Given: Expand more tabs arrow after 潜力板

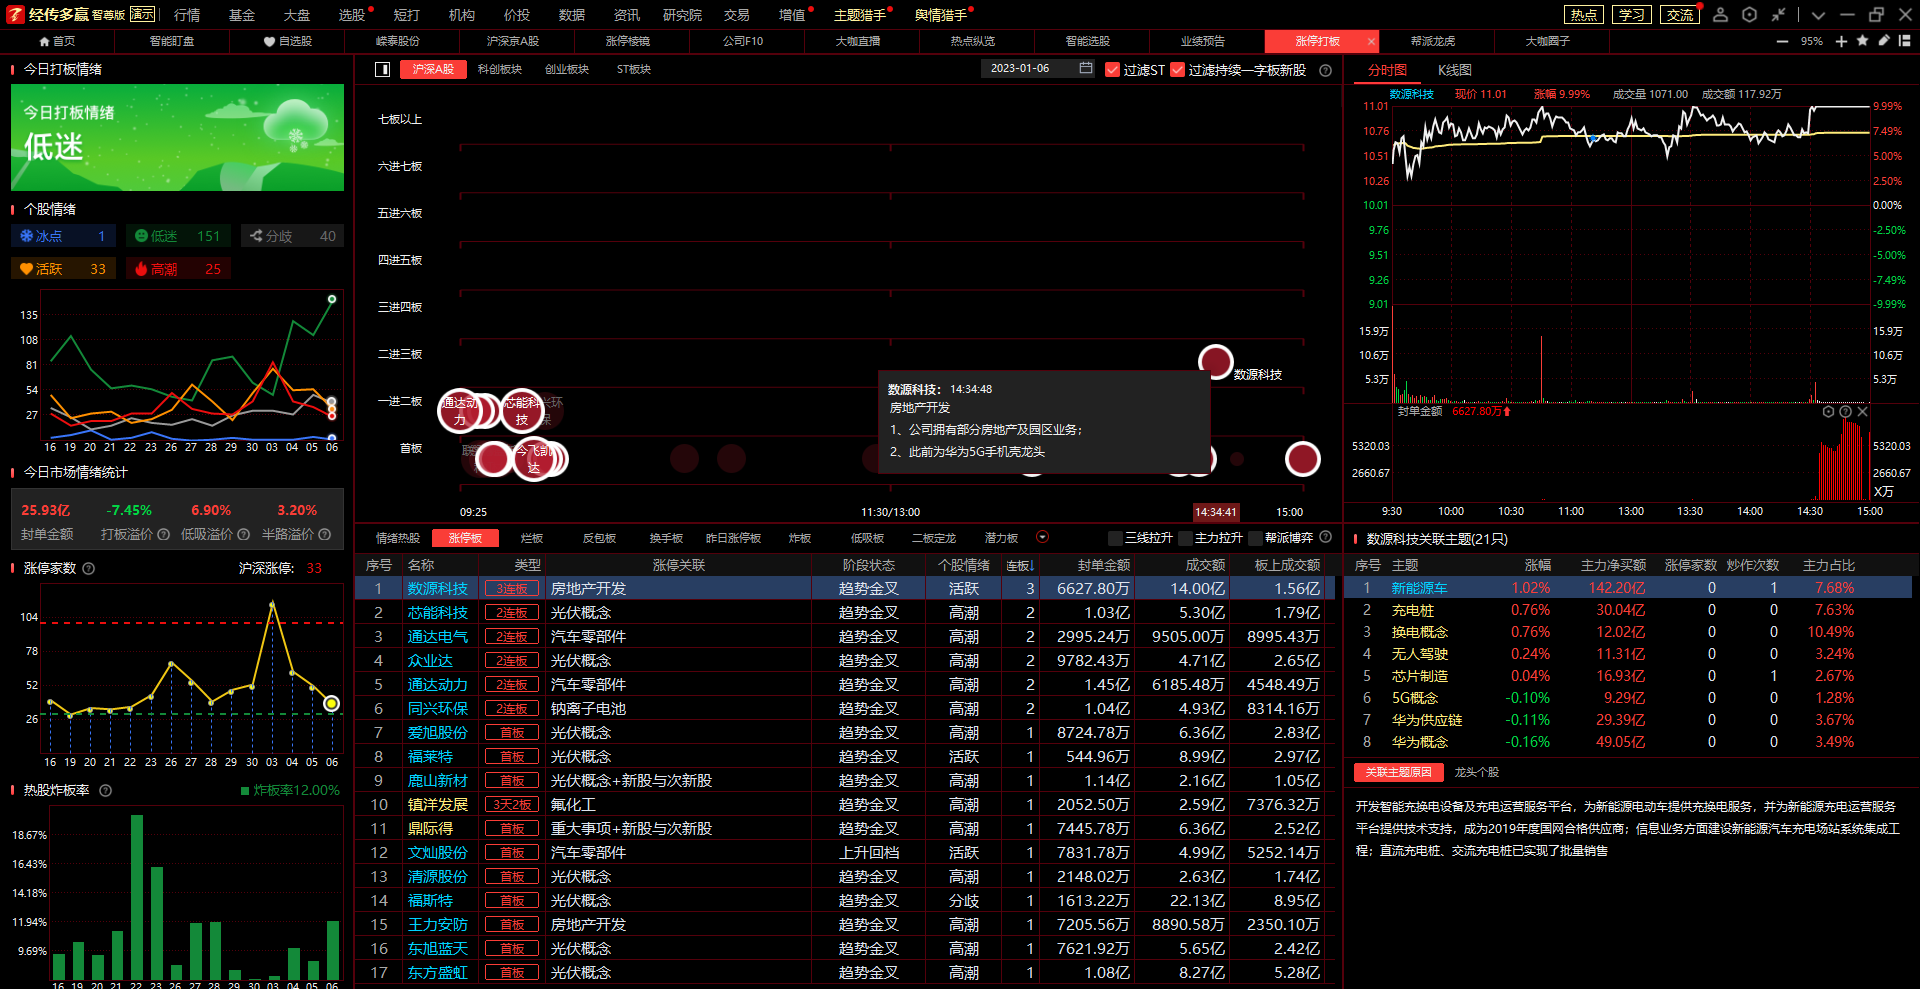Looking at the screenshot, I should coord(1042,537).
